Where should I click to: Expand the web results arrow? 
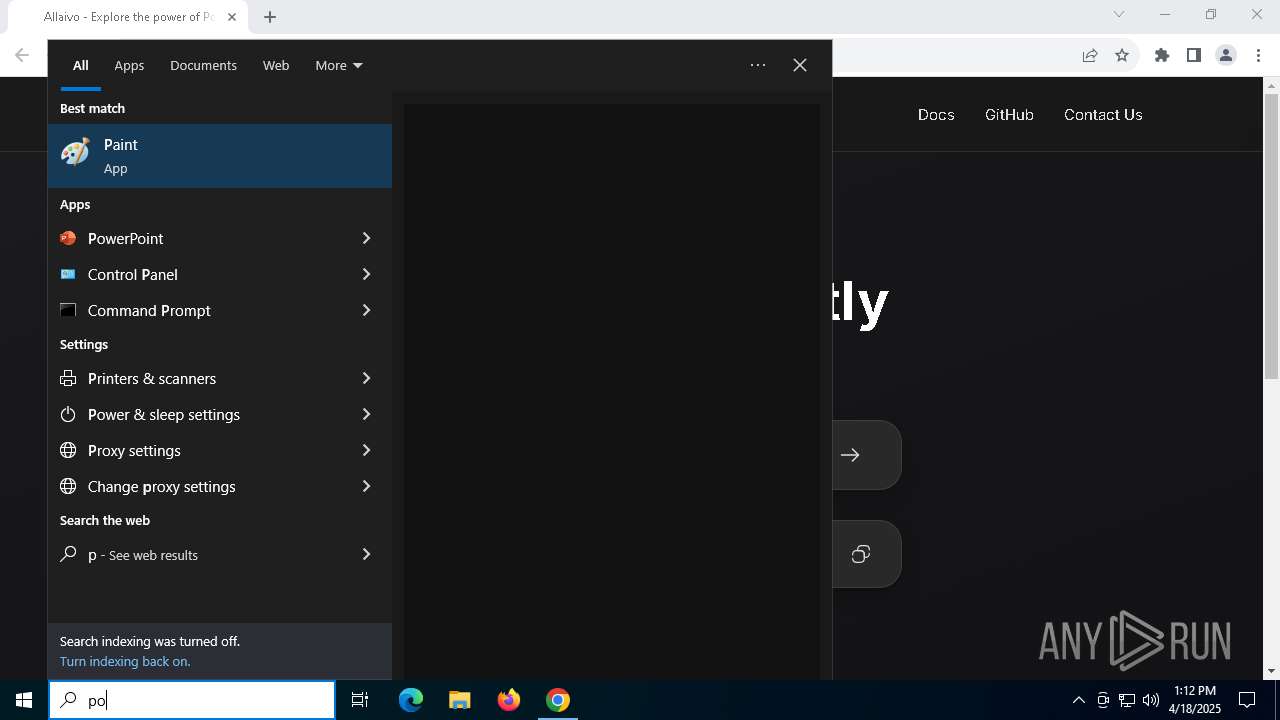366,554
